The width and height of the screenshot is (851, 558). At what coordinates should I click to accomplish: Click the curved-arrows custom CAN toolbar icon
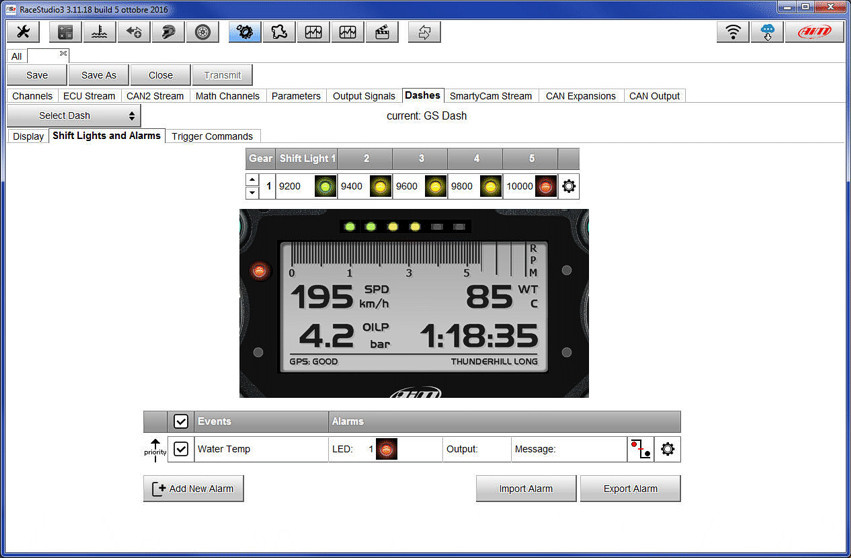click(424, 32)
